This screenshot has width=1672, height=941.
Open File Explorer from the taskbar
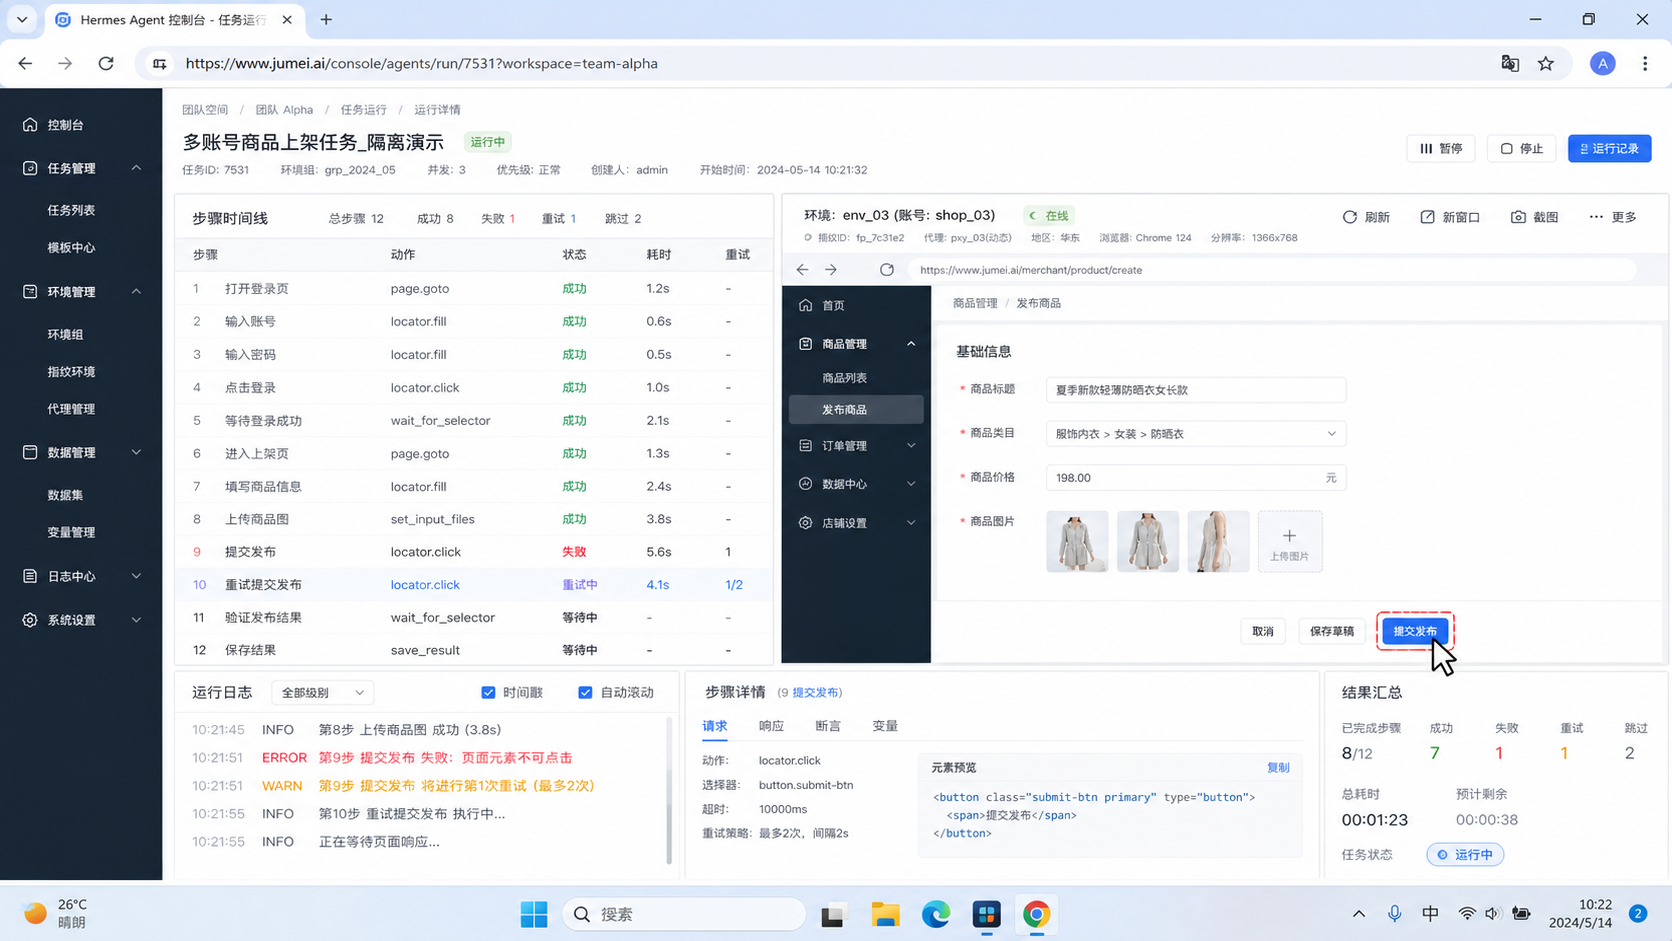pos(885,914)
